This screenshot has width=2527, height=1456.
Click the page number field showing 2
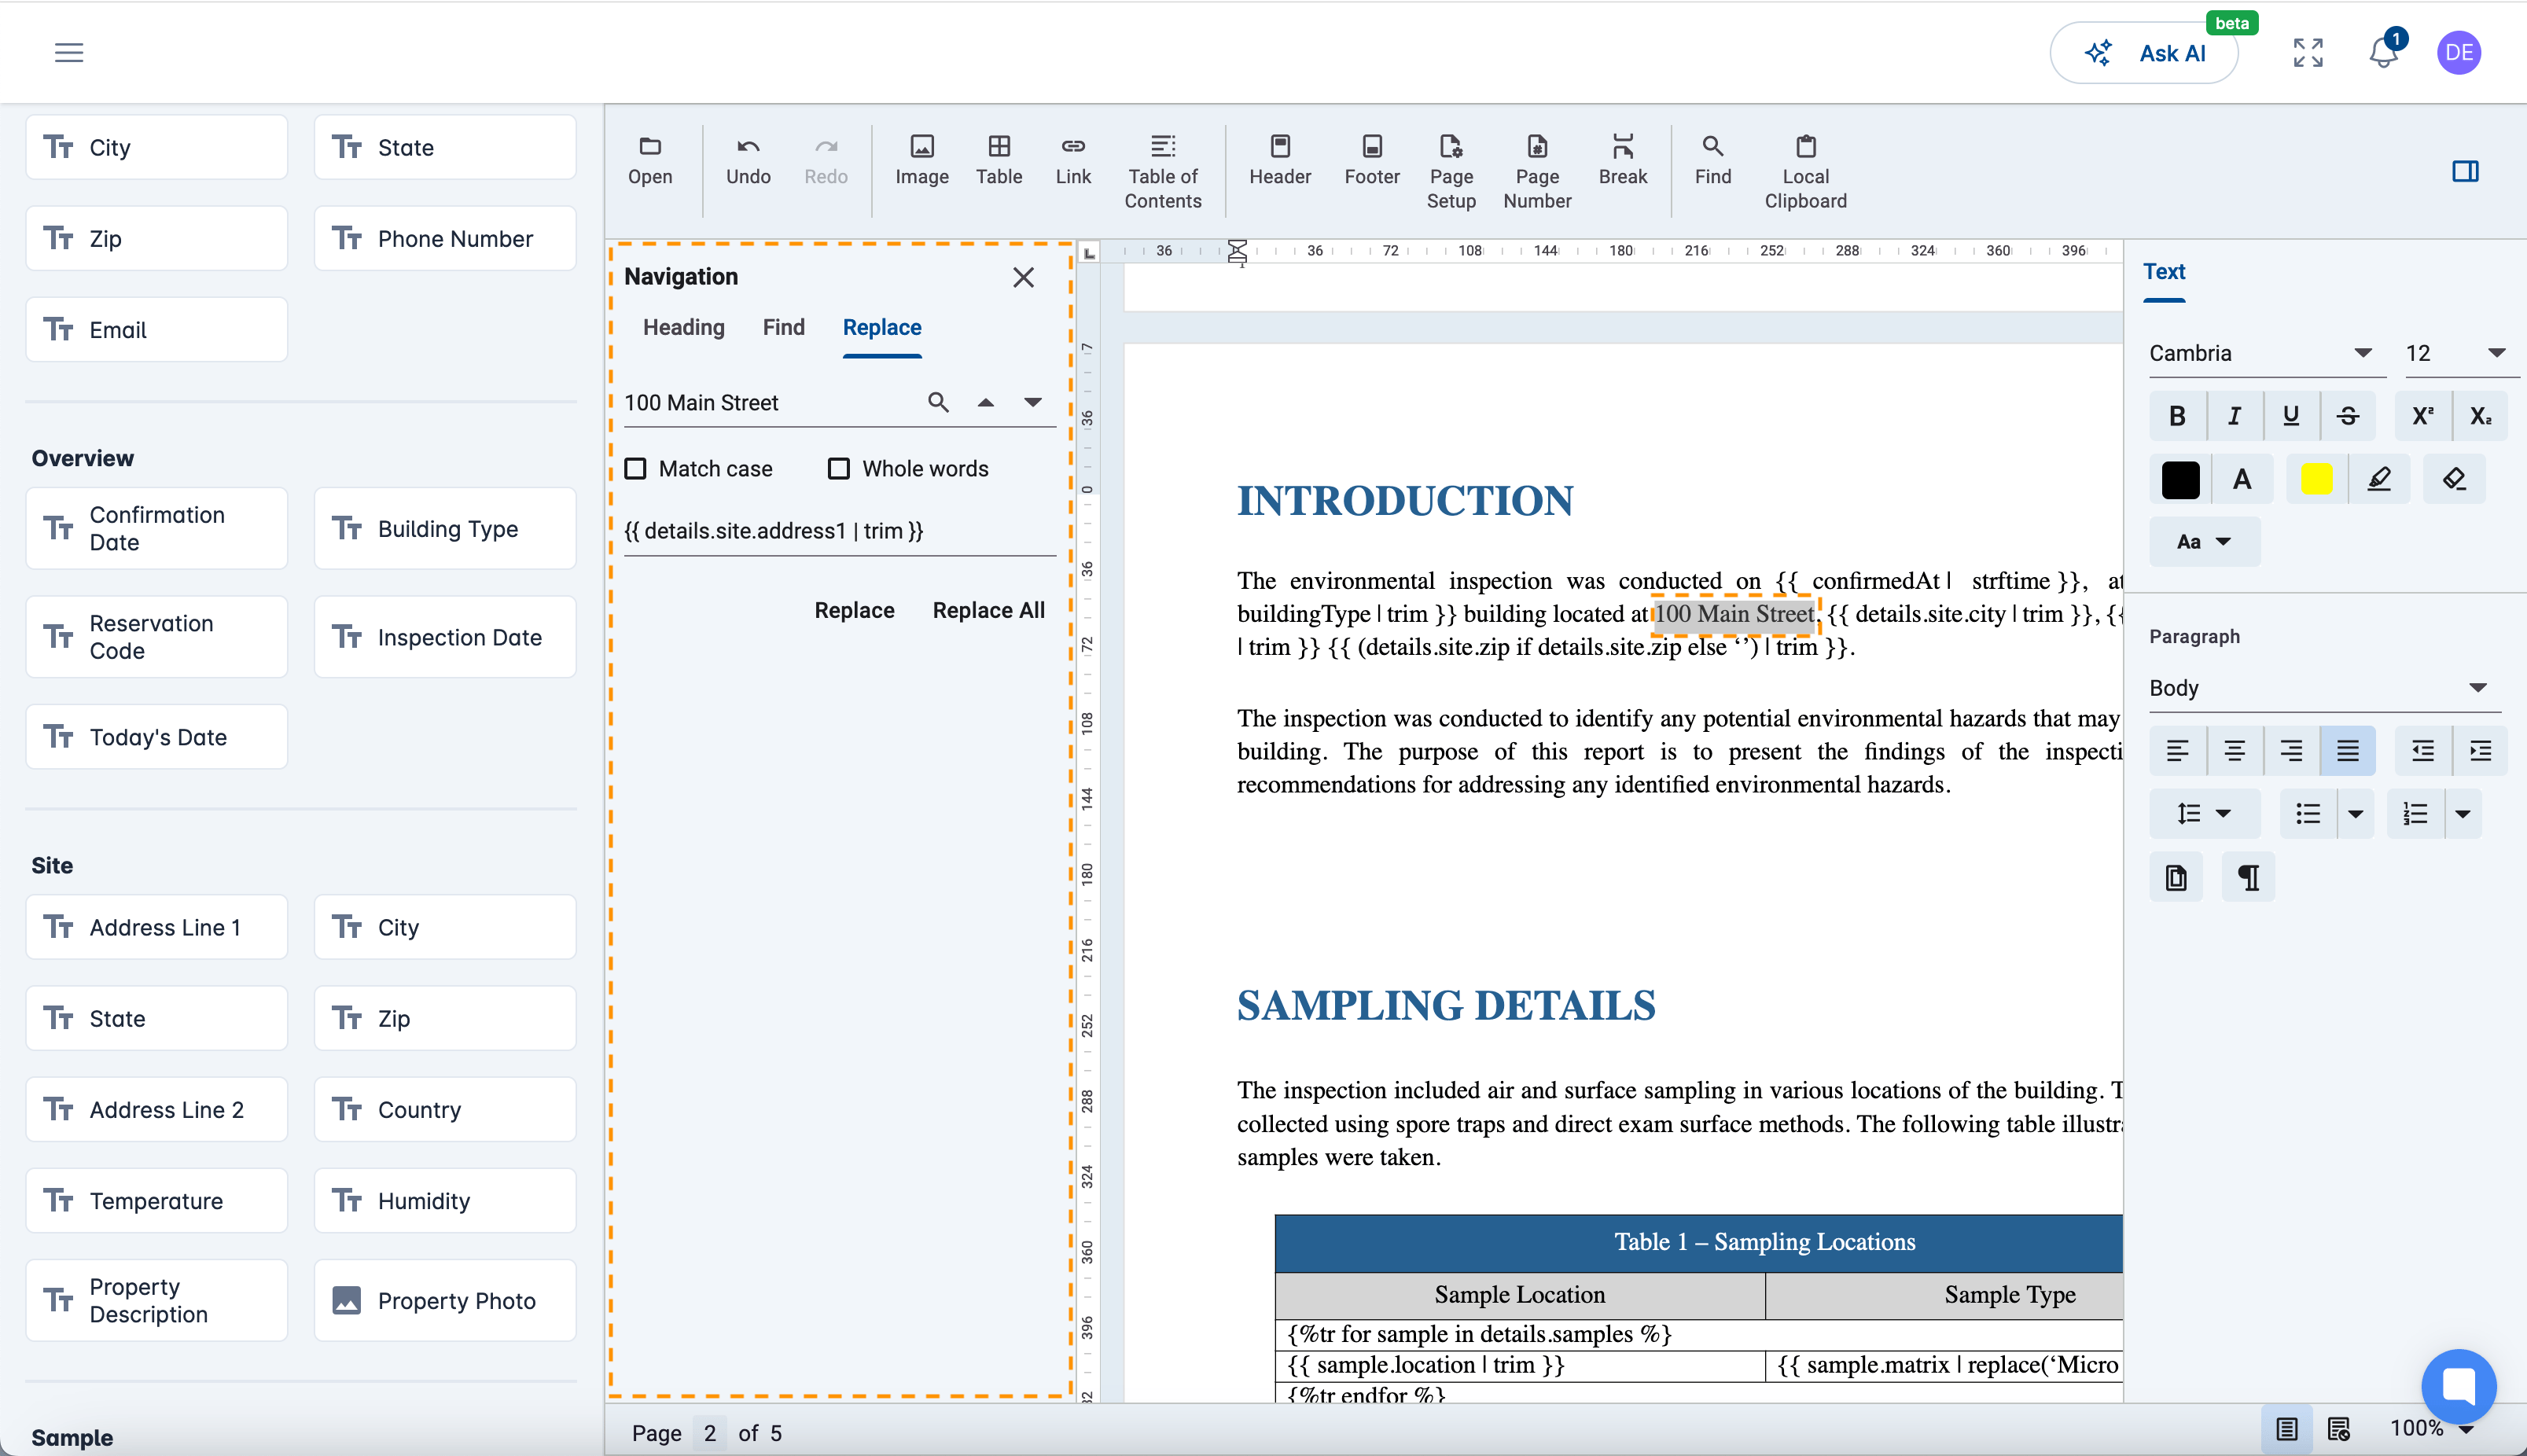(x=710, y=1433)
